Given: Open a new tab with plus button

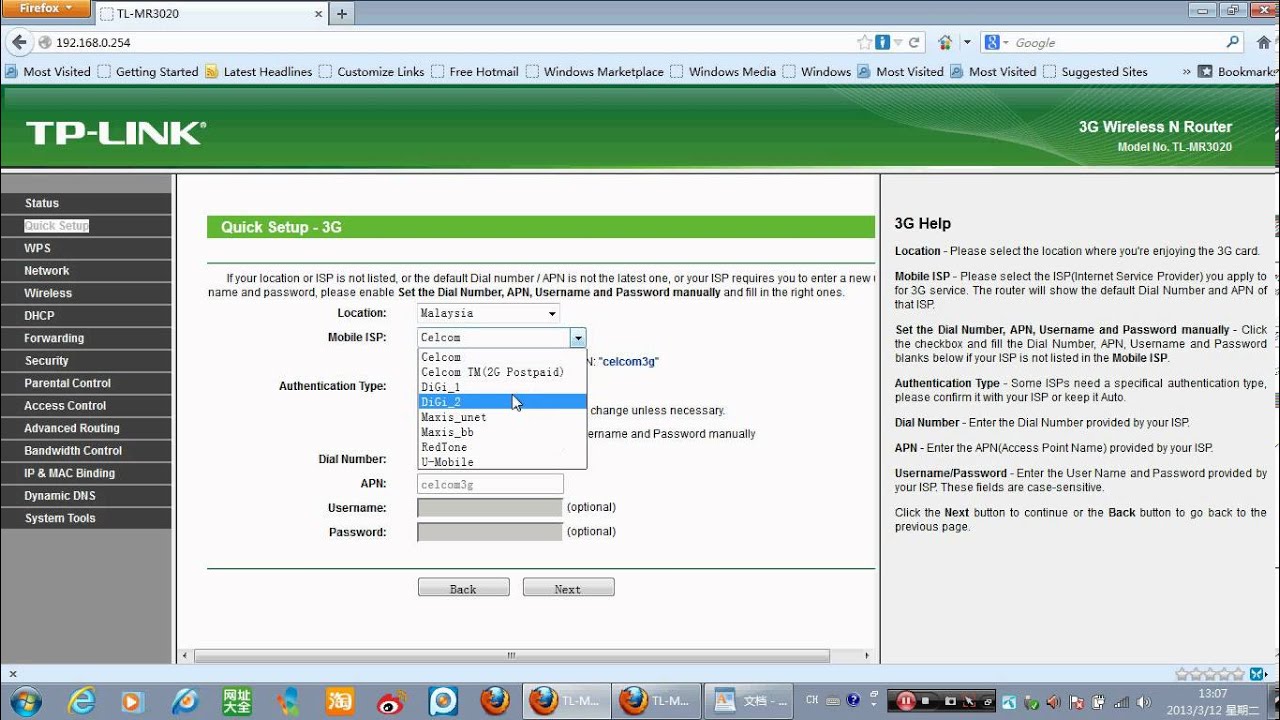Looking at the screenshot, I should coord(342,13).
